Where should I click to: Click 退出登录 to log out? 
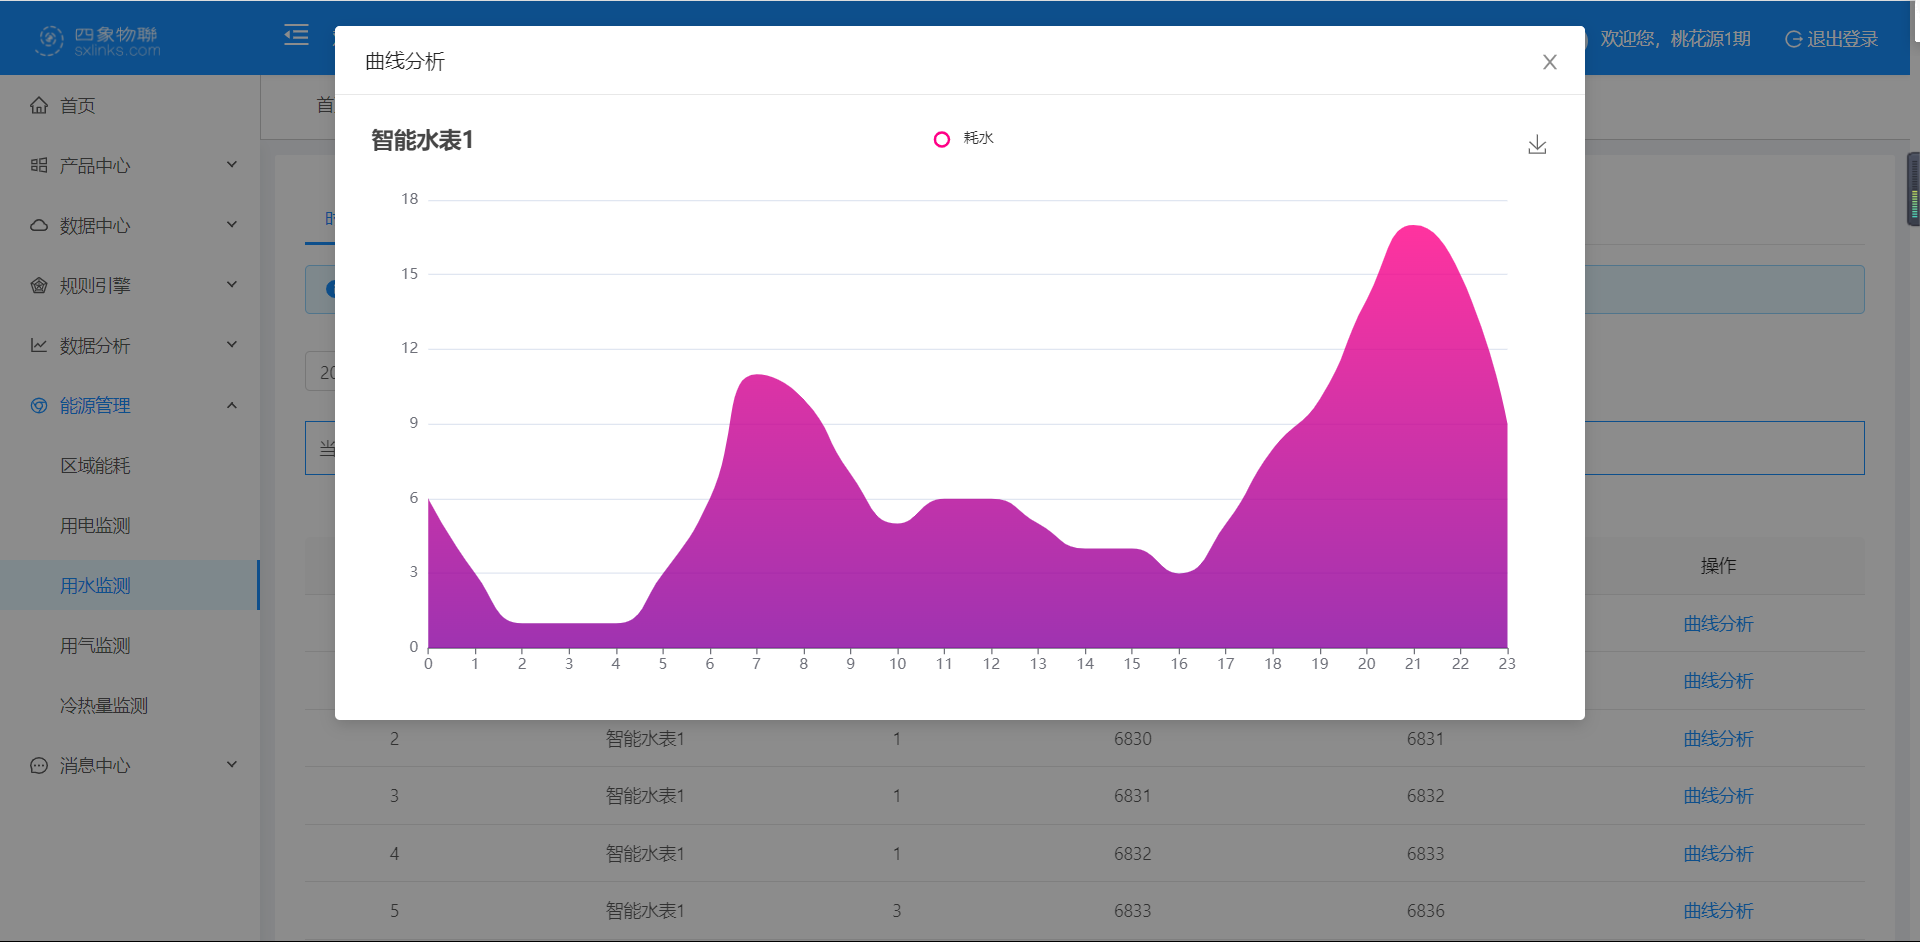click(1831, 39)
